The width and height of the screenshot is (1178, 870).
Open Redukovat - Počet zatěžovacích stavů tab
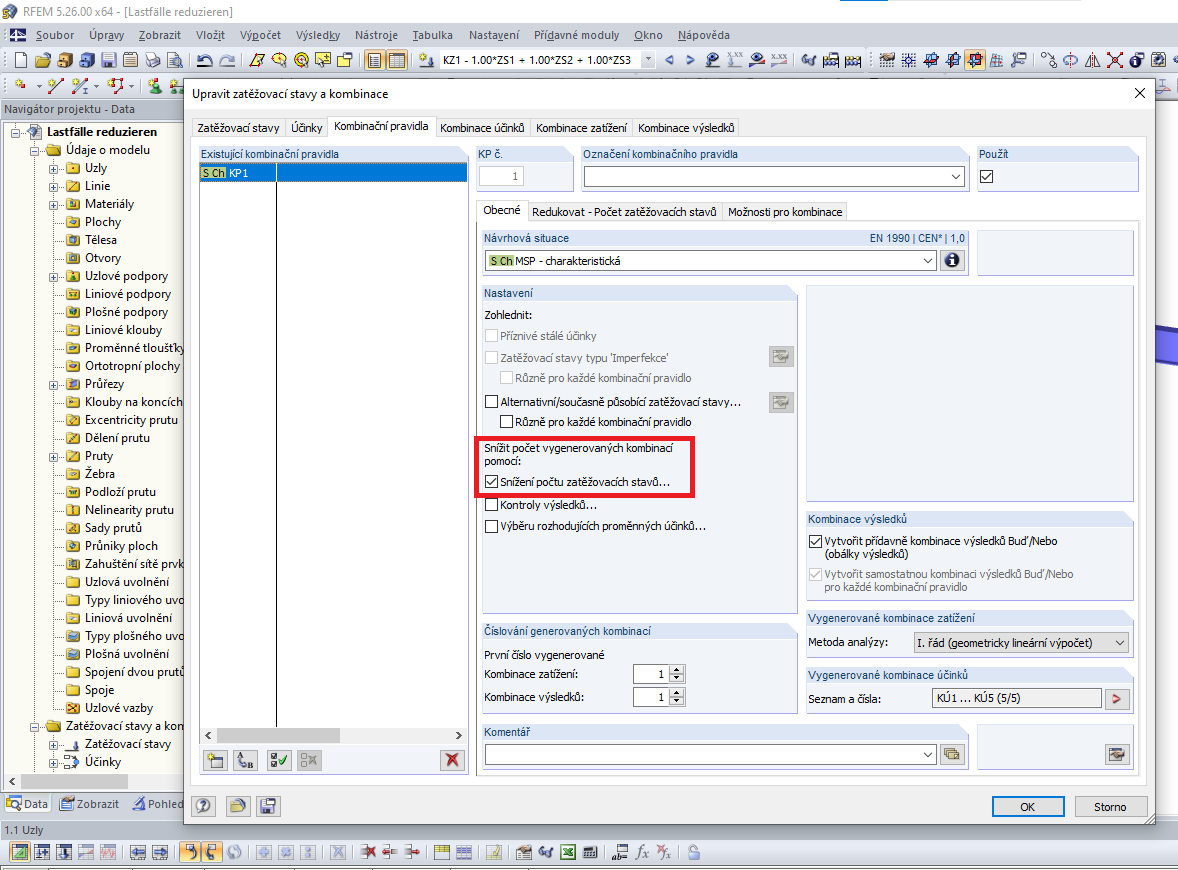coord(624,212)
